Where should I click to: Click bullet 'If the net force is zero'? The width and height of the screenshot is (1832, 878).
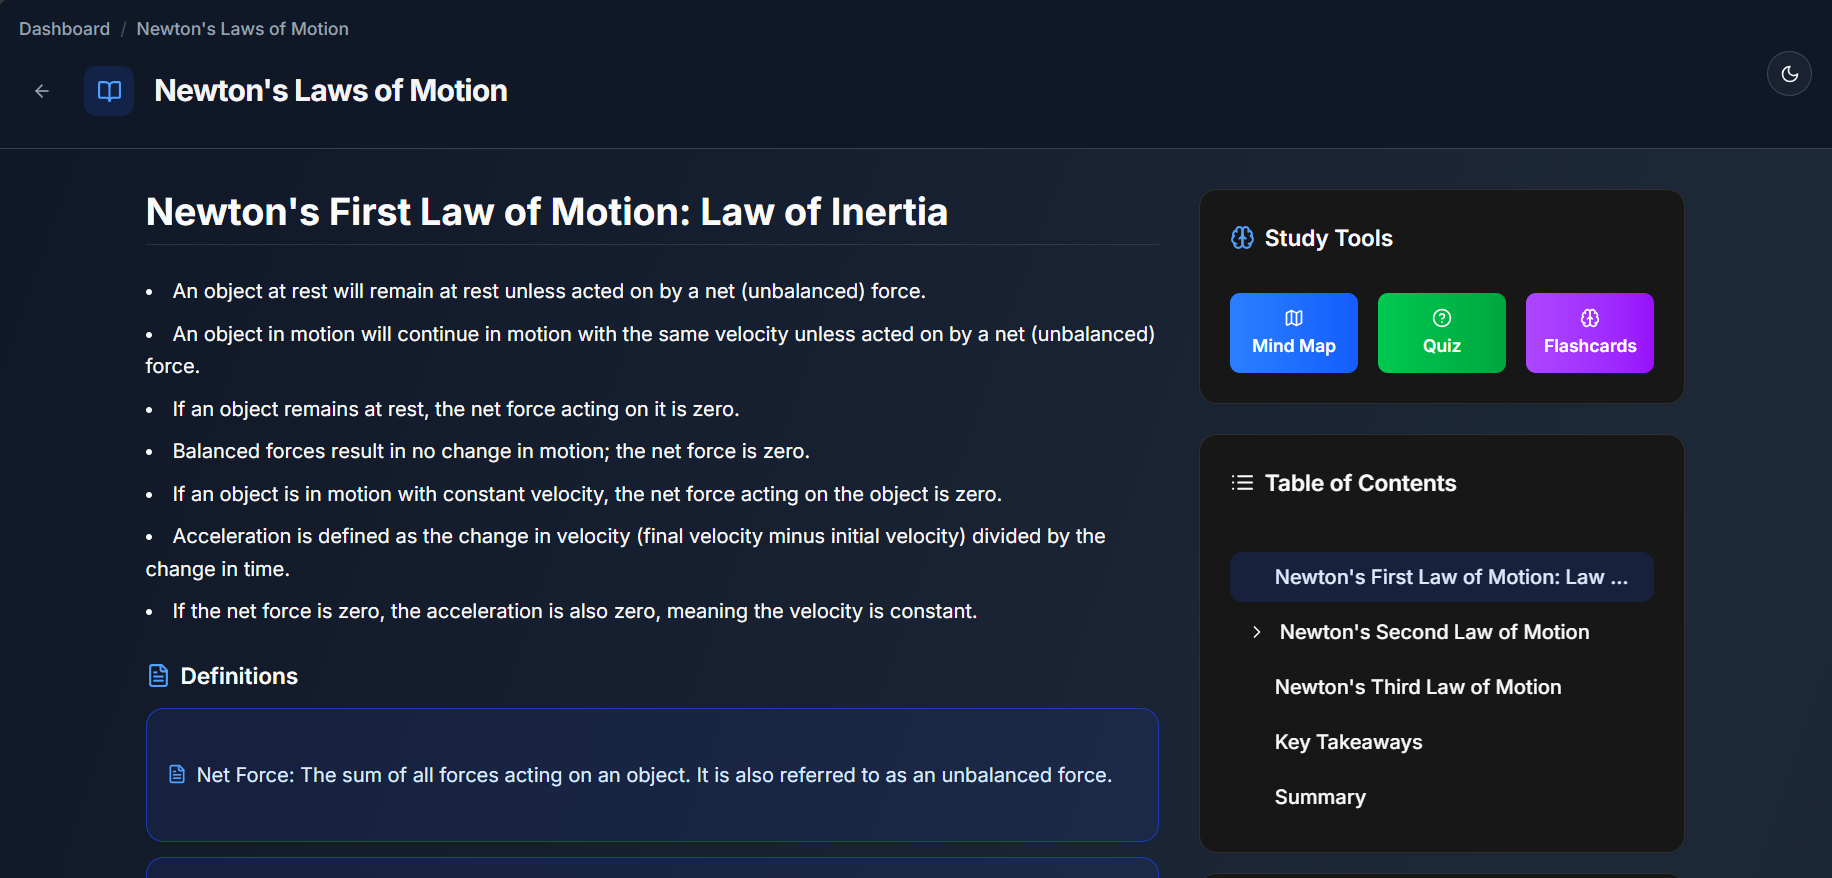pos(575,611)
